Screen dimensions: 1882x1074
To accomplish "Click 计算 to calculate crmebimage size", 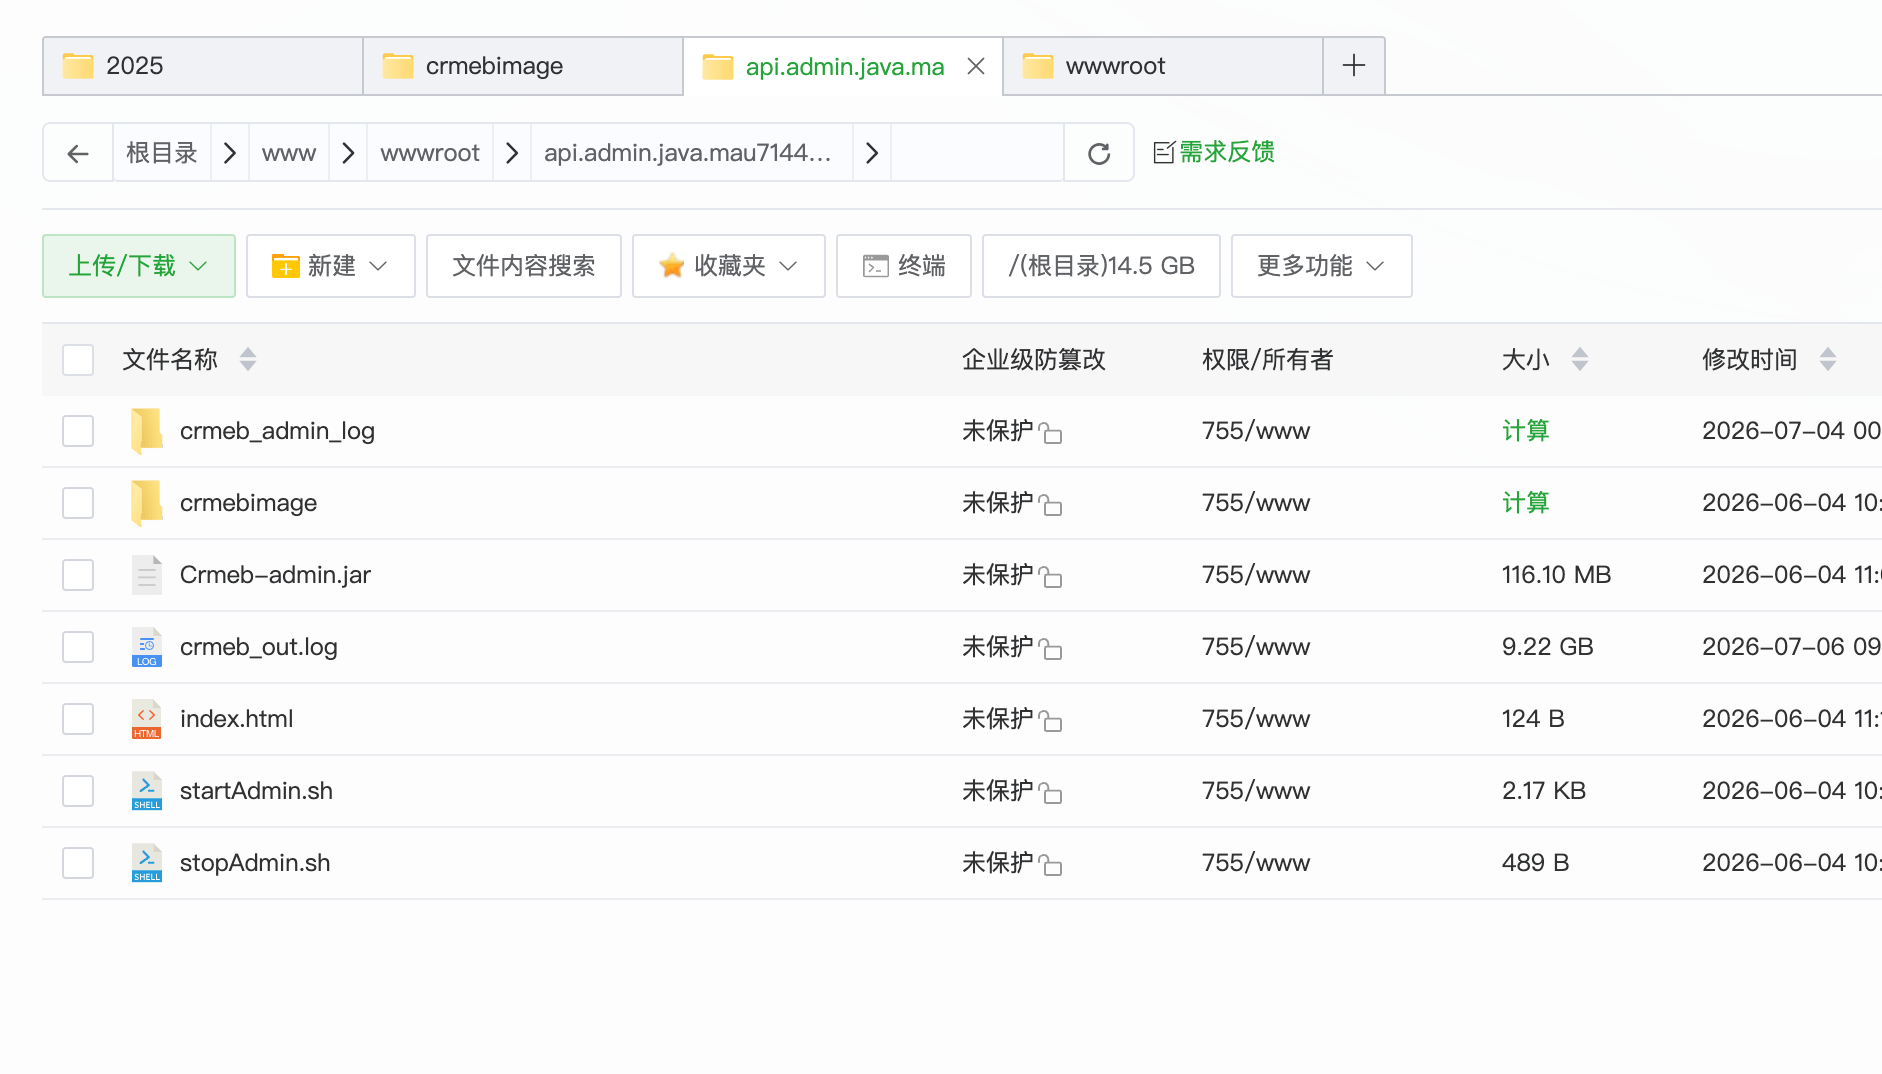I will (x=1525, y=503).
